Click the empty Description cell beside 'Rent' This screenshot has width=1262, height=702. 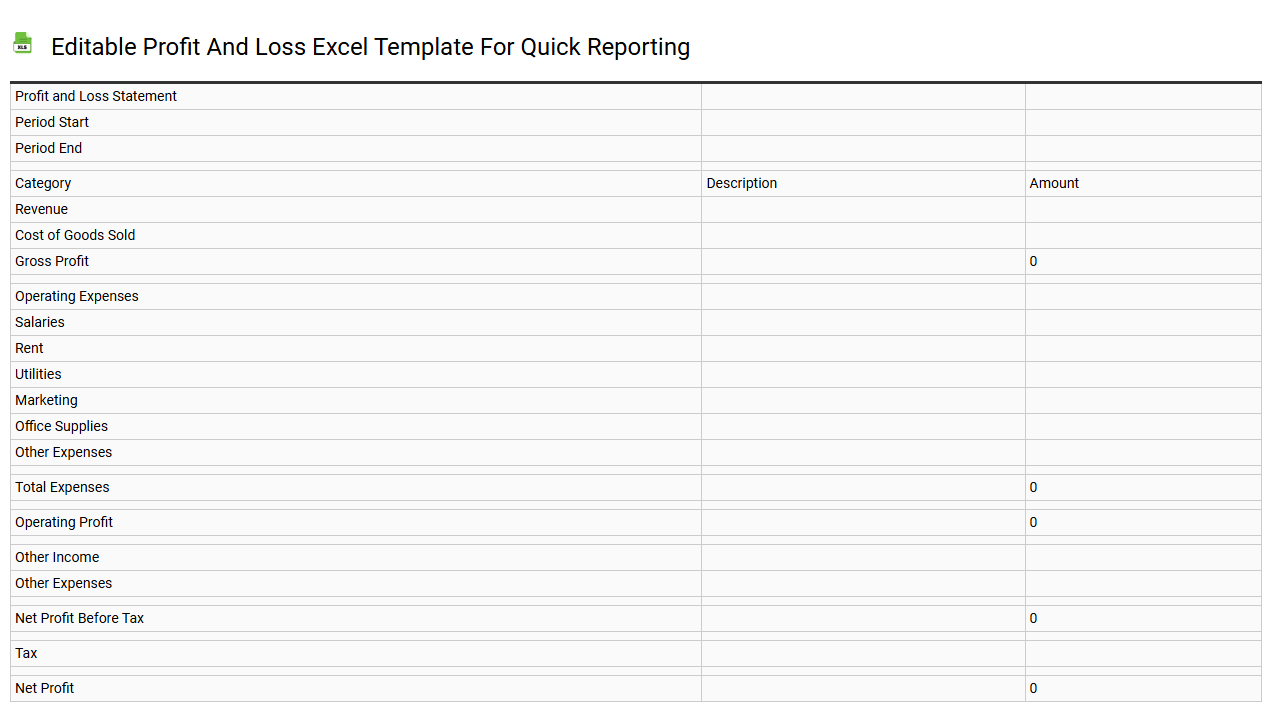tap(862, 348)
